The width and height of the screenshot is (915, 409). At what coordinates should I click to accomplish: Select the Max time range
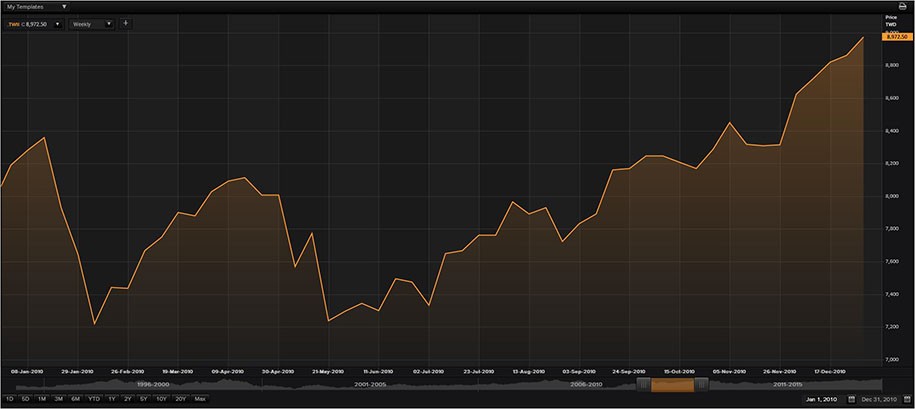[x=200, y=399]
